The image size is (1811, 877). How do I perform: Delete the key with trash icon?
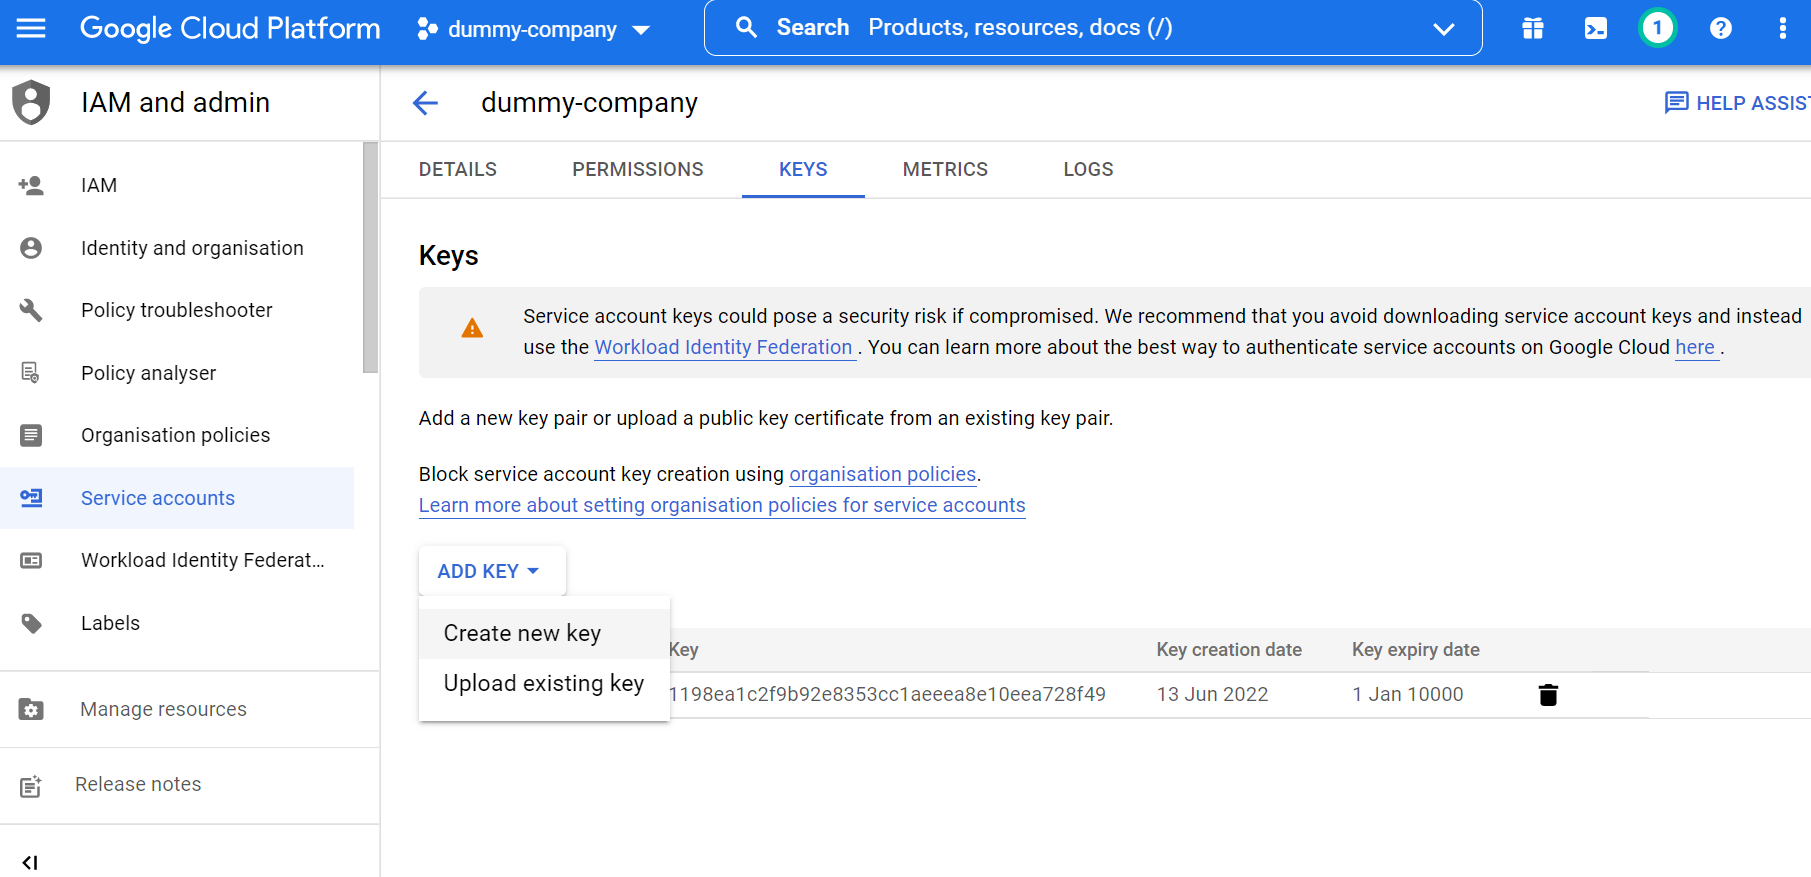1548,694
